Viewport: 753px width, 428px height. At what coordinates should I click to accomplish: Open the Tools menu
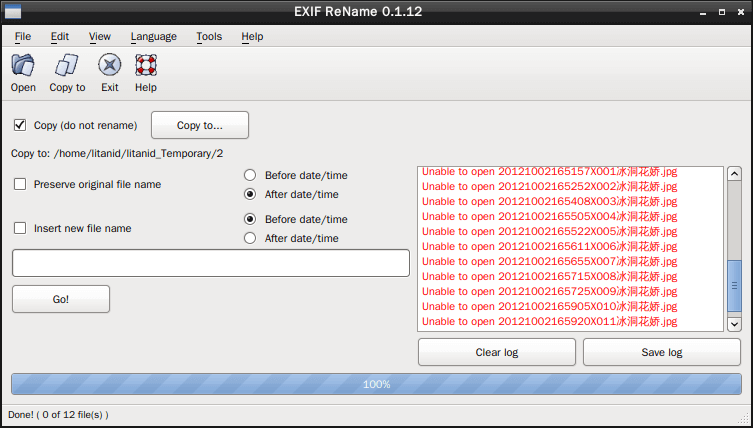tap(209, 37)
